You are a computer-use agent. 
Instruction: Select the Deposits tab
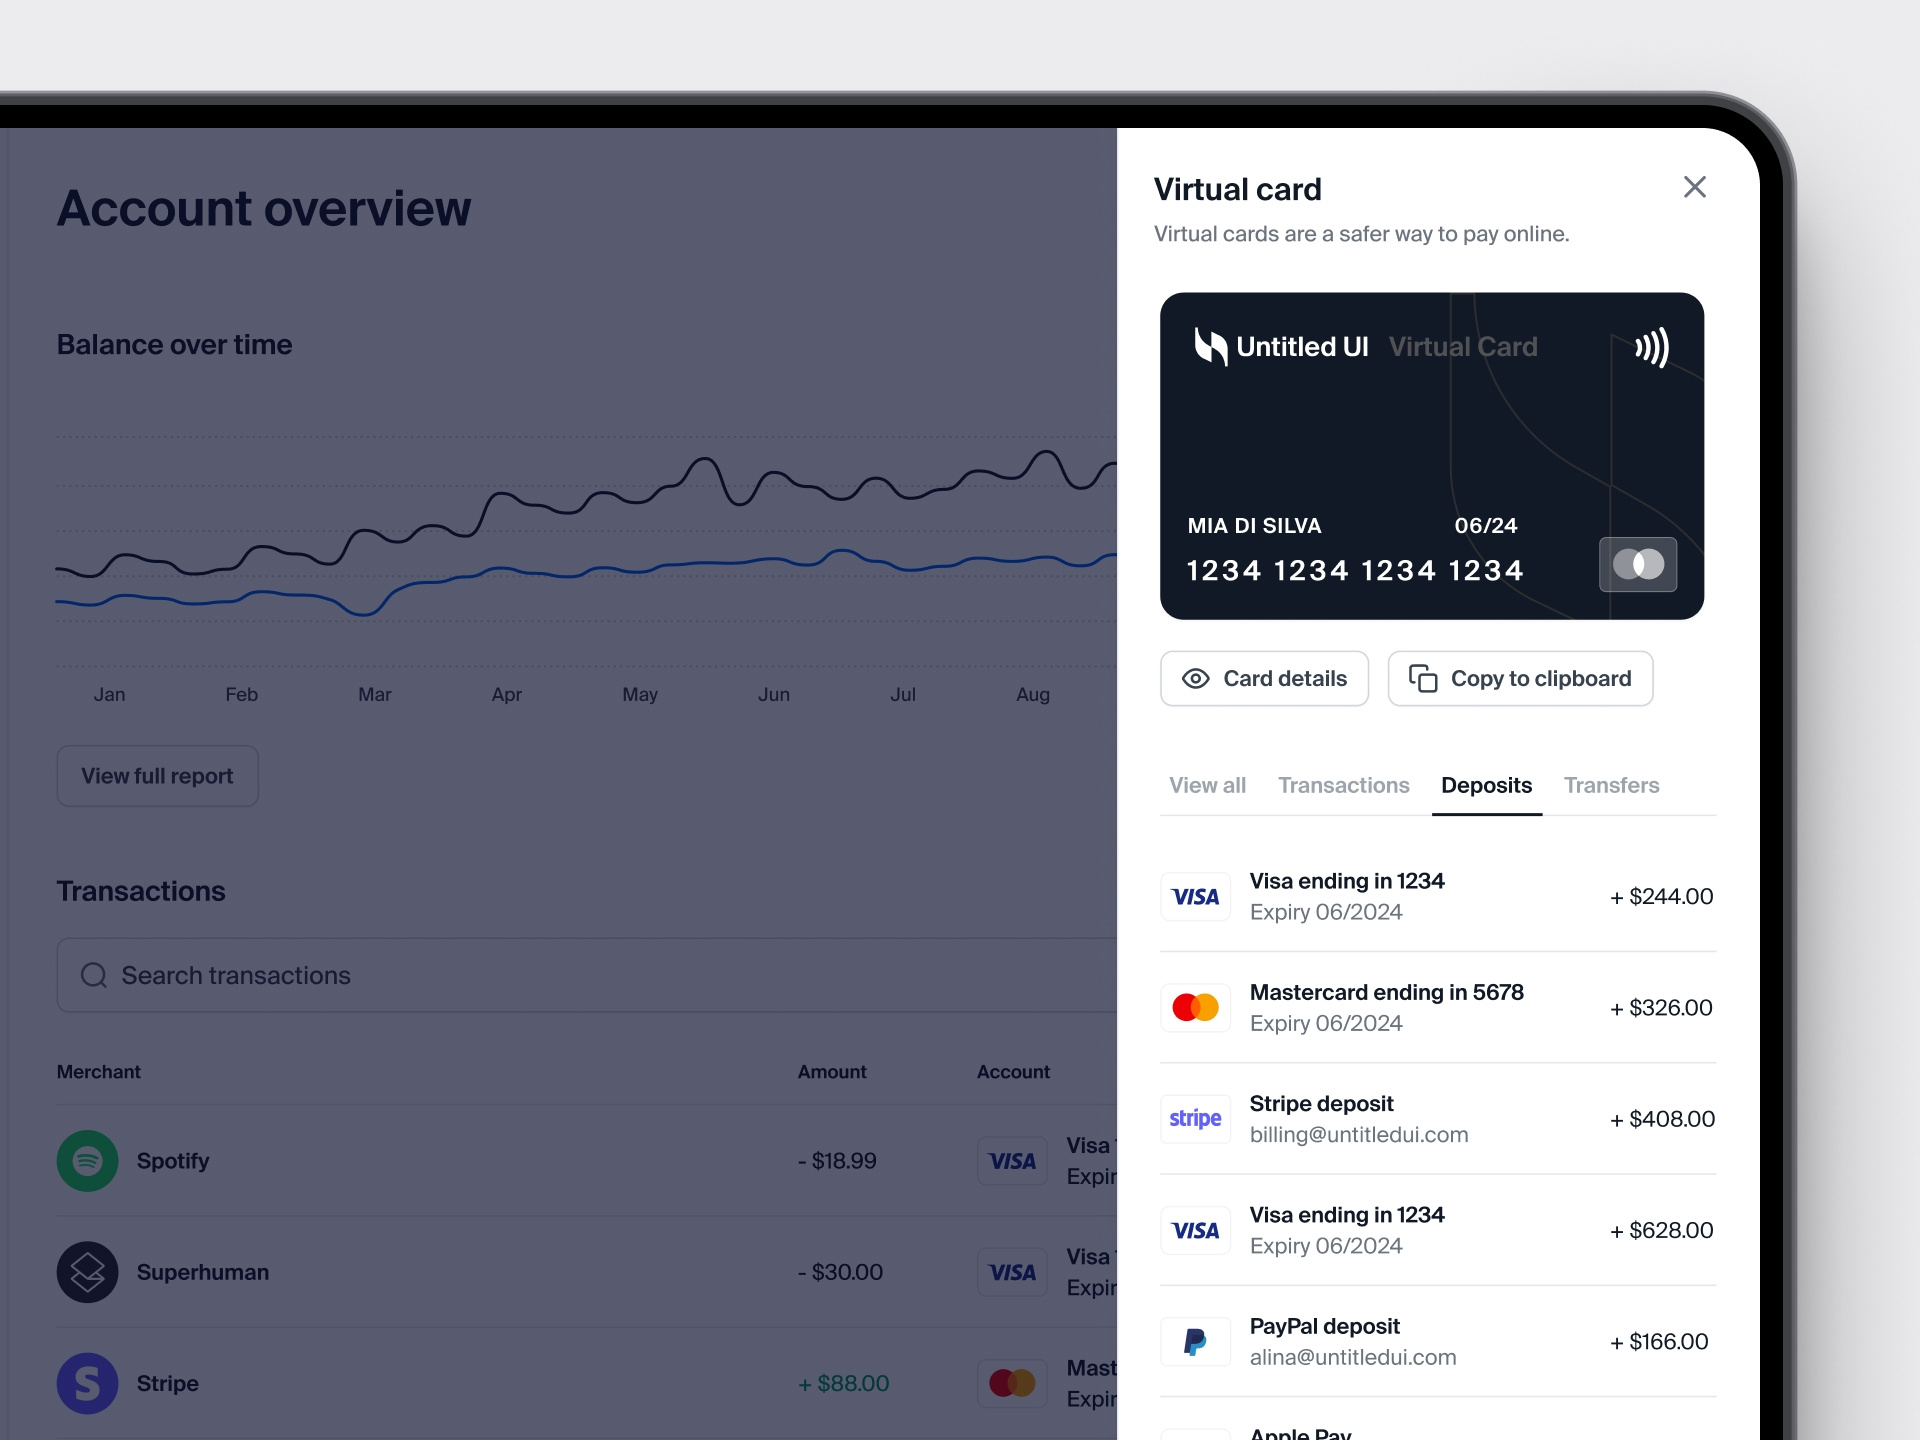click(x=1486, y=786)
